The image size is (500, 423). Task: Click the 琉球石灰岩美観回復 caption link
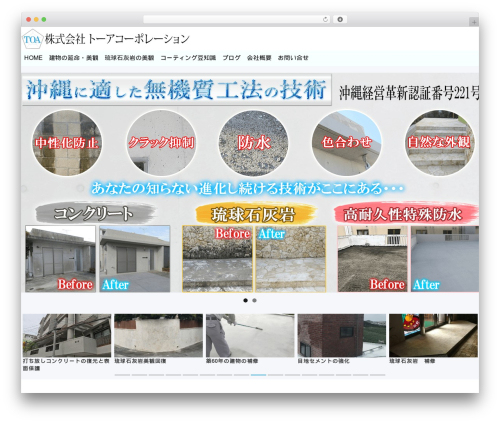(x=140, y=361)
